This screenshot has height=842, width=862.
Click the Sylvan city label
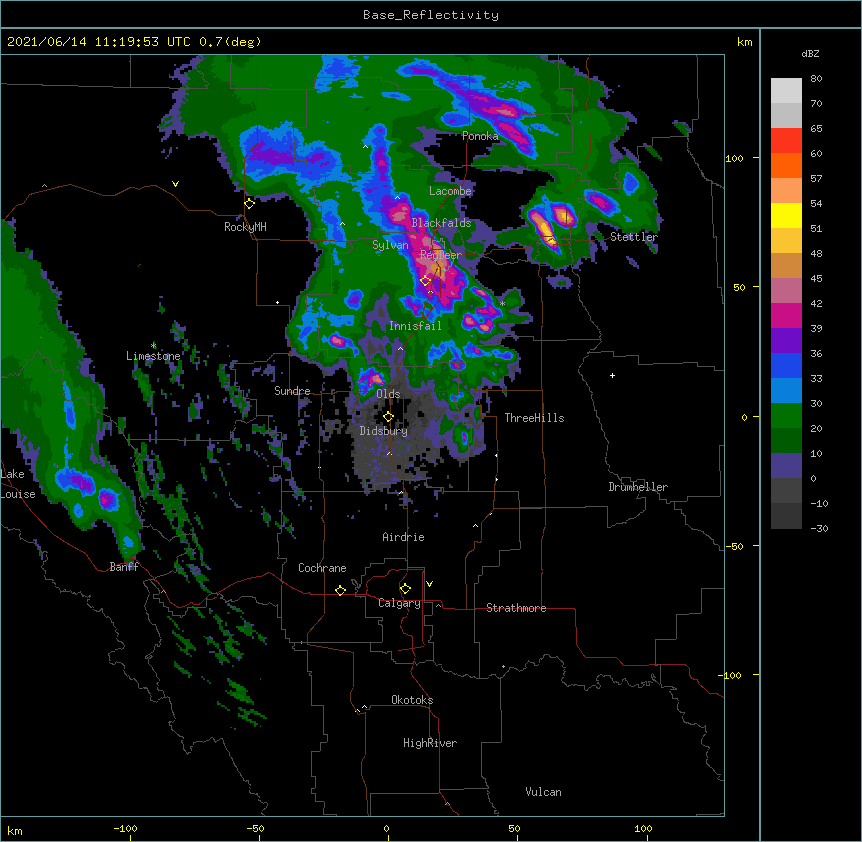coord(390,245)
